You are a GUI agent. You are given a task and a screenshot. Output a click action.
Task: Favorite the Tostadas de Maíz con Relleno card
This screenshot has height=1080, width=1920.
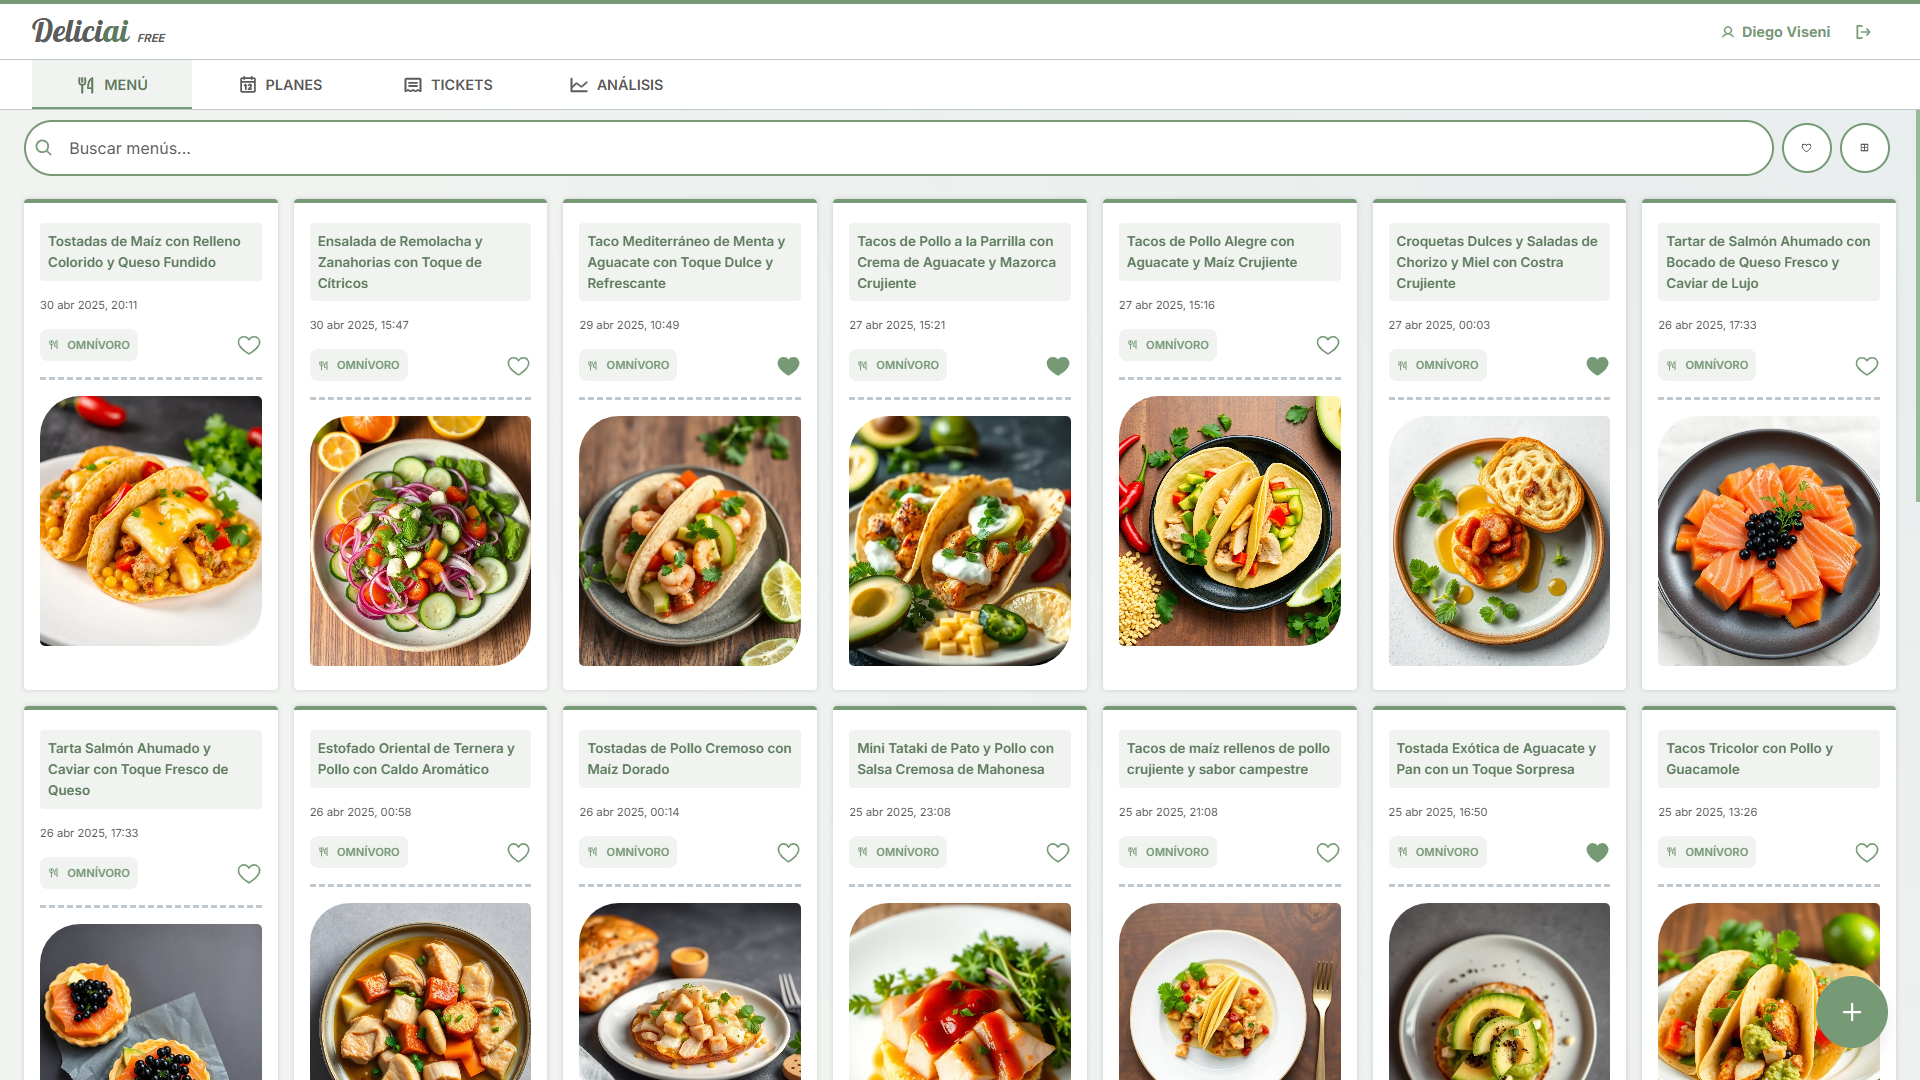(x=249, y=345)
